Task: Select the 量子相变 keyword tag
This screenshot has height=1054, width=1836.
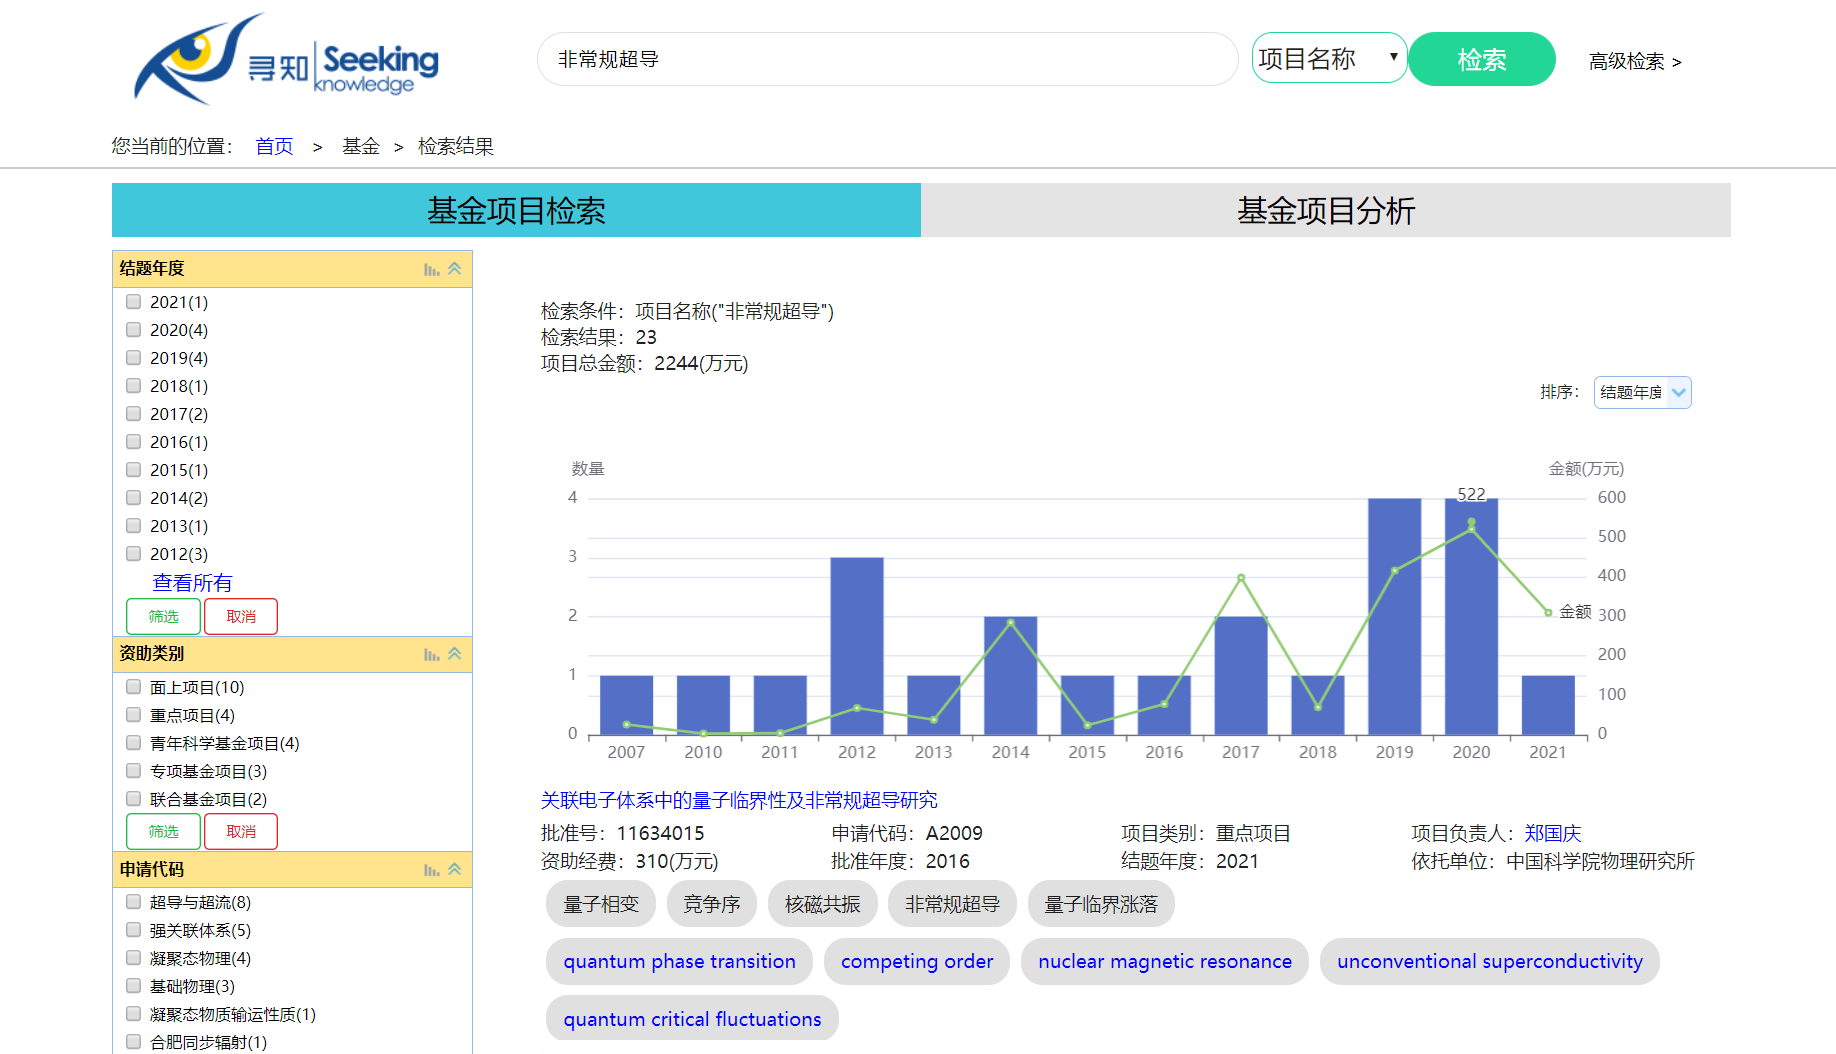Action: 600,904
